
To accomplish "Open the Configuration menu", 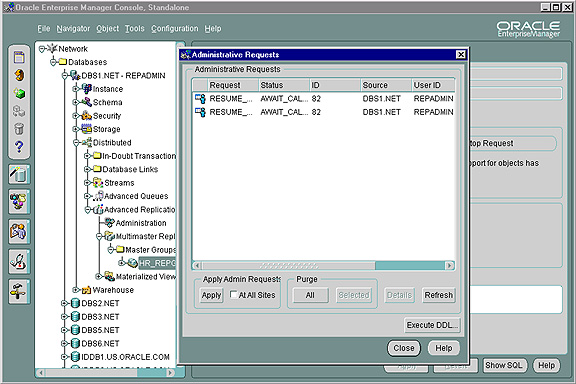I will click(x=174, y=28).
